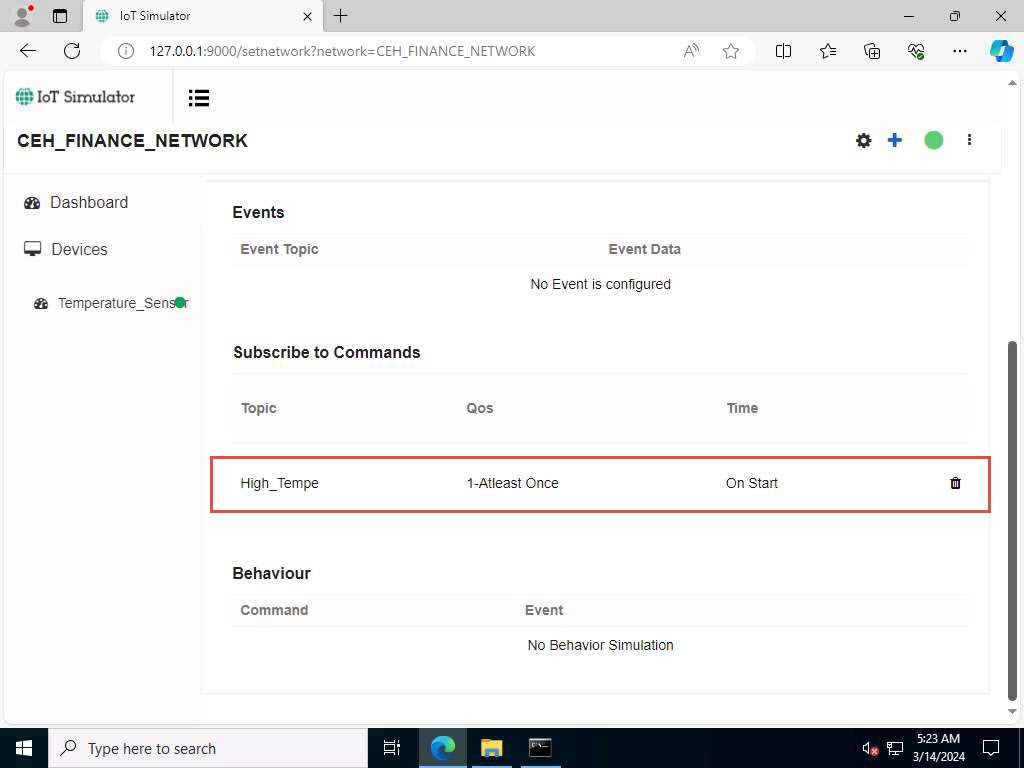1024x768 pixels.
Task: Delete the High_Tempe command subscription
Action: click(955, 483)
